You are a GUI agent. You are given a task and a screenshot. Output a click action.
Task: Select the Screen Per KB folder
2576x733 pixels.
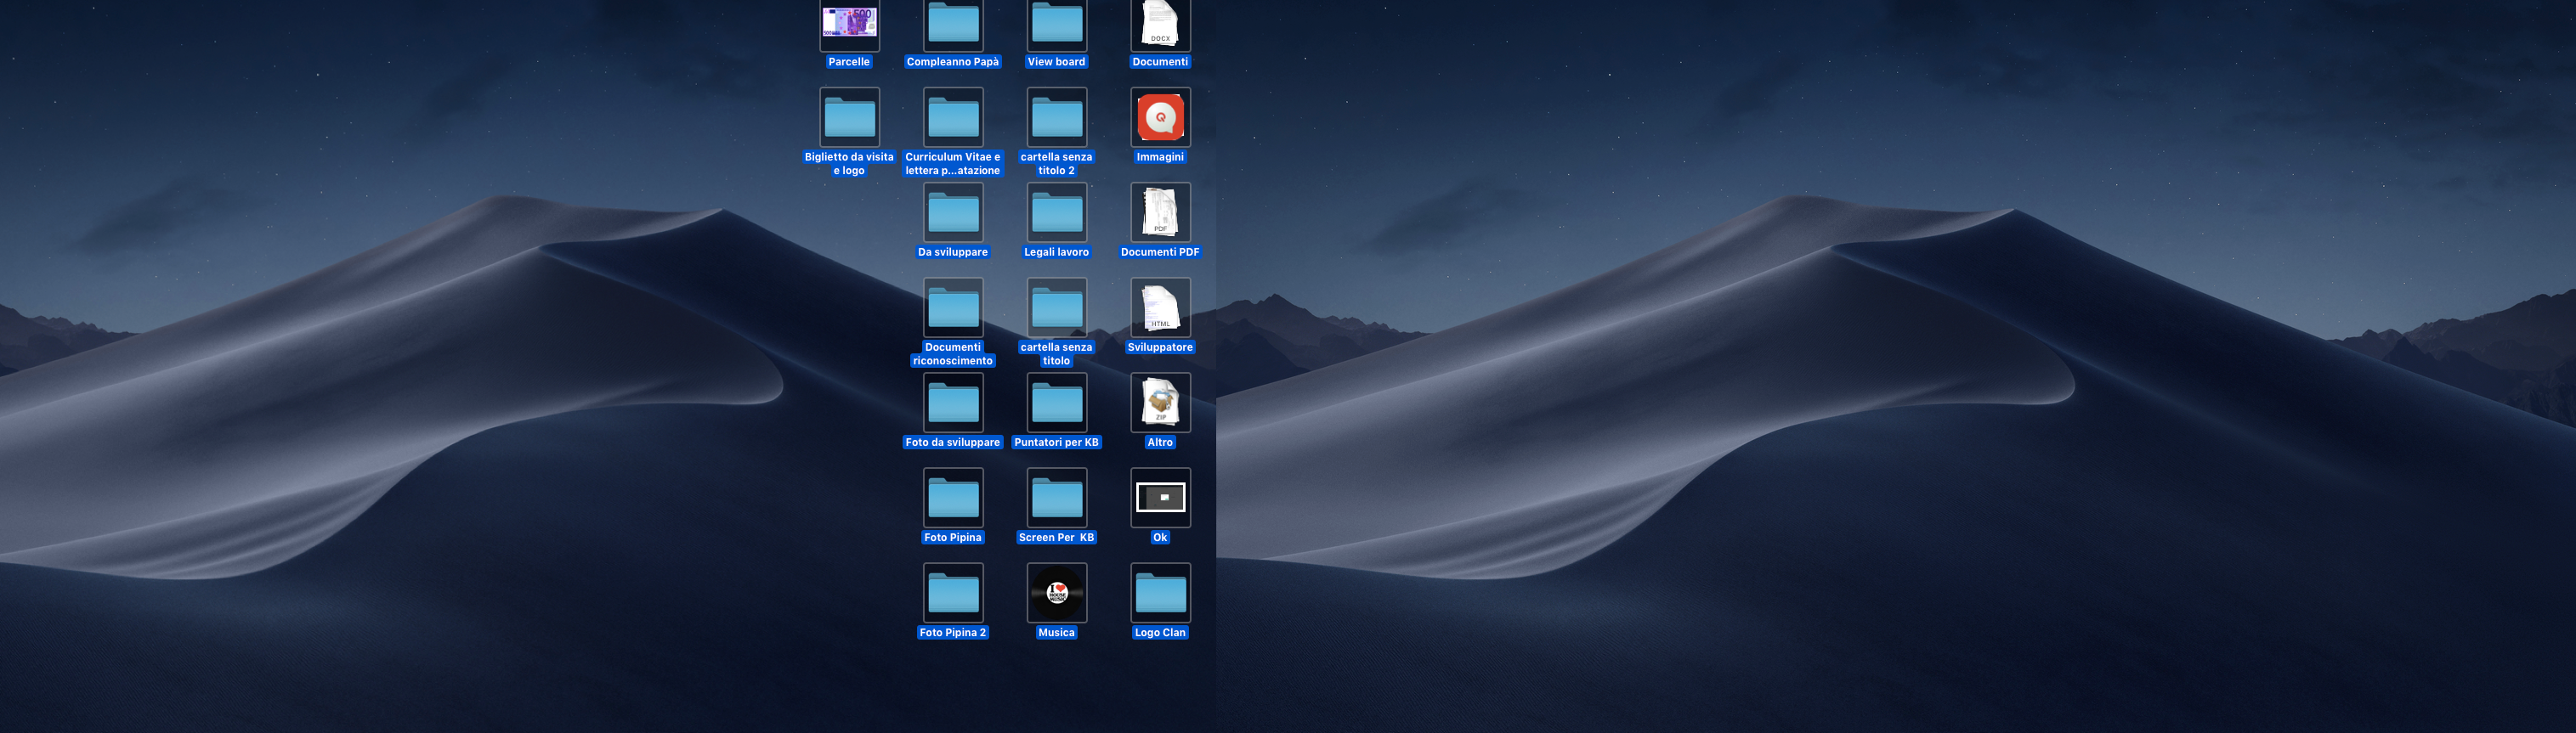coord(1056,497)
